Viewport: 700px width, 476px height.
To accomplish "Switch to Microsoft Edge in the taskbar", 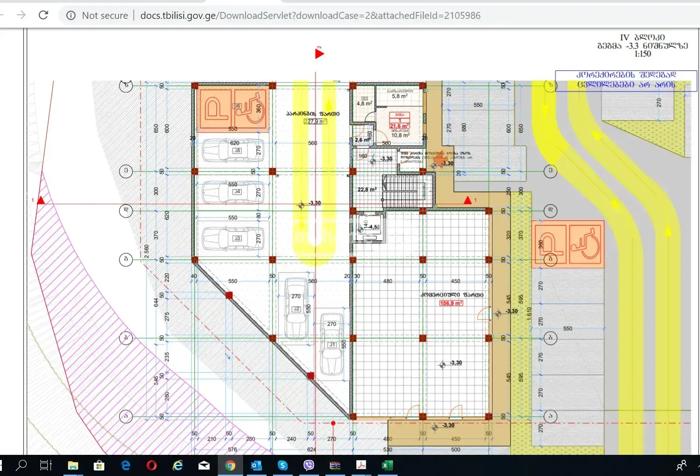I will click(126, 466).
